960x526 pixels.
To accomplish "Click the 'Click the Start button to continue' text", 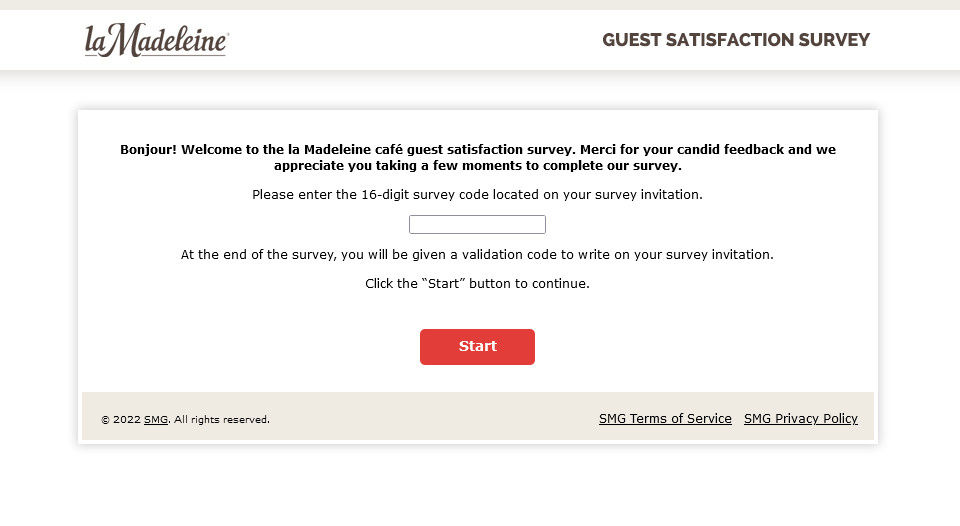I will [477, 283].
